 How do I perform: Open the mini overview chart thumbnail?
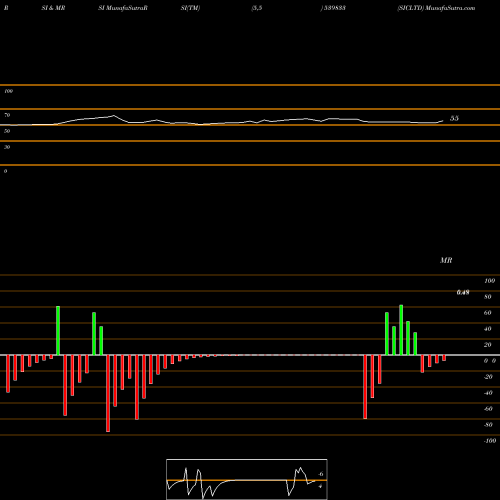(x=247, y=479)
